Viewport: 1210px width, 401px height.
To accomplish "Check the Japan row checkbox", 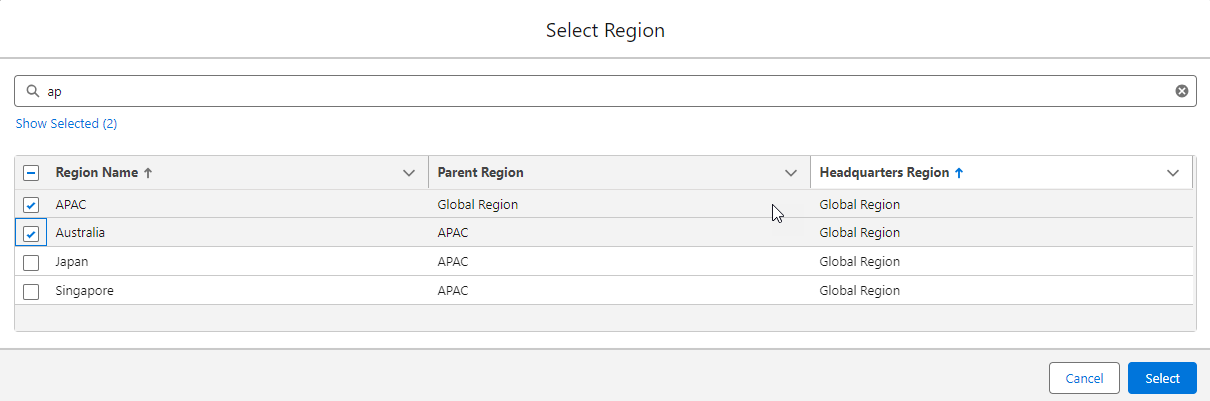I will point(31,263).
